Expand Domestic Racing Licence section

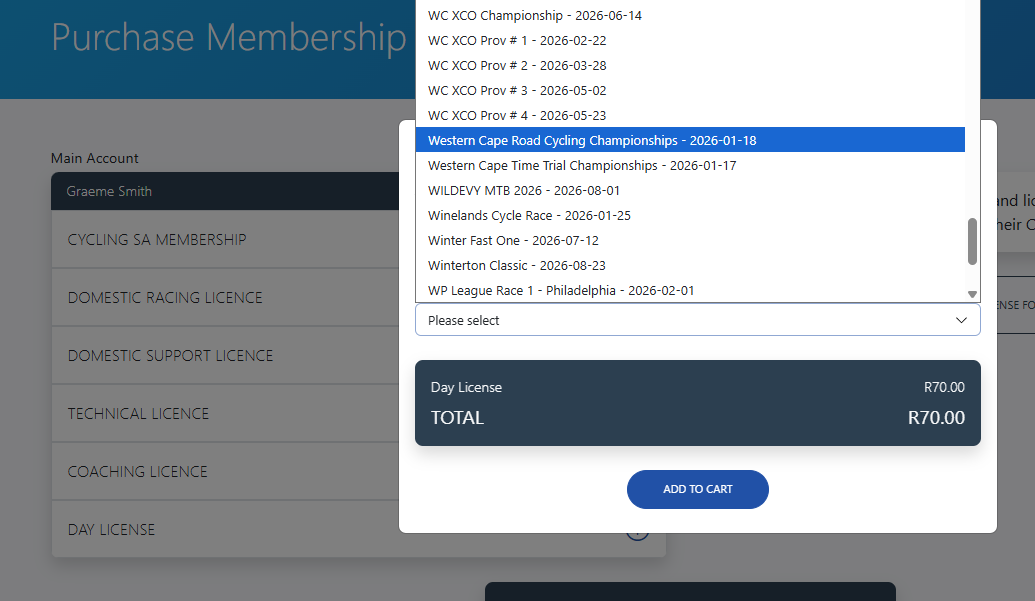(165, 298)
